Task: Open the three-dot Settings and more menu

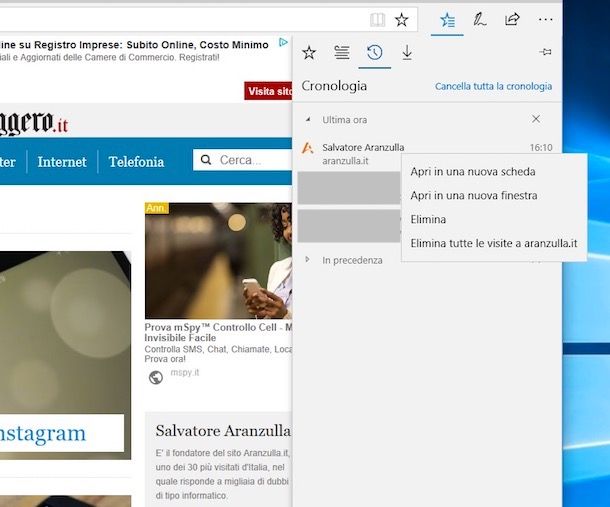Action: coord(545,19)
